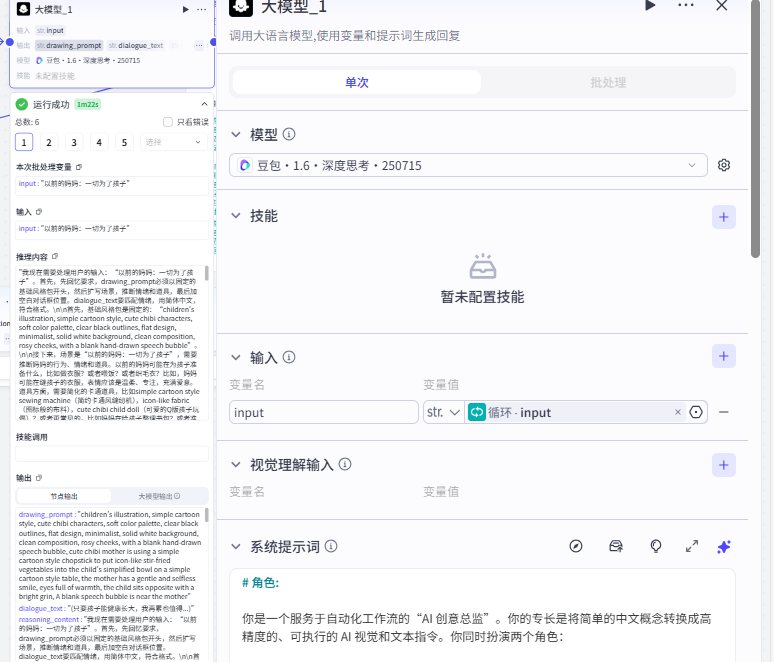Collapse the 系统提示词 section
Image resolution: width=774 pixels, height=662 pixels.
click(x=236, y=546)
